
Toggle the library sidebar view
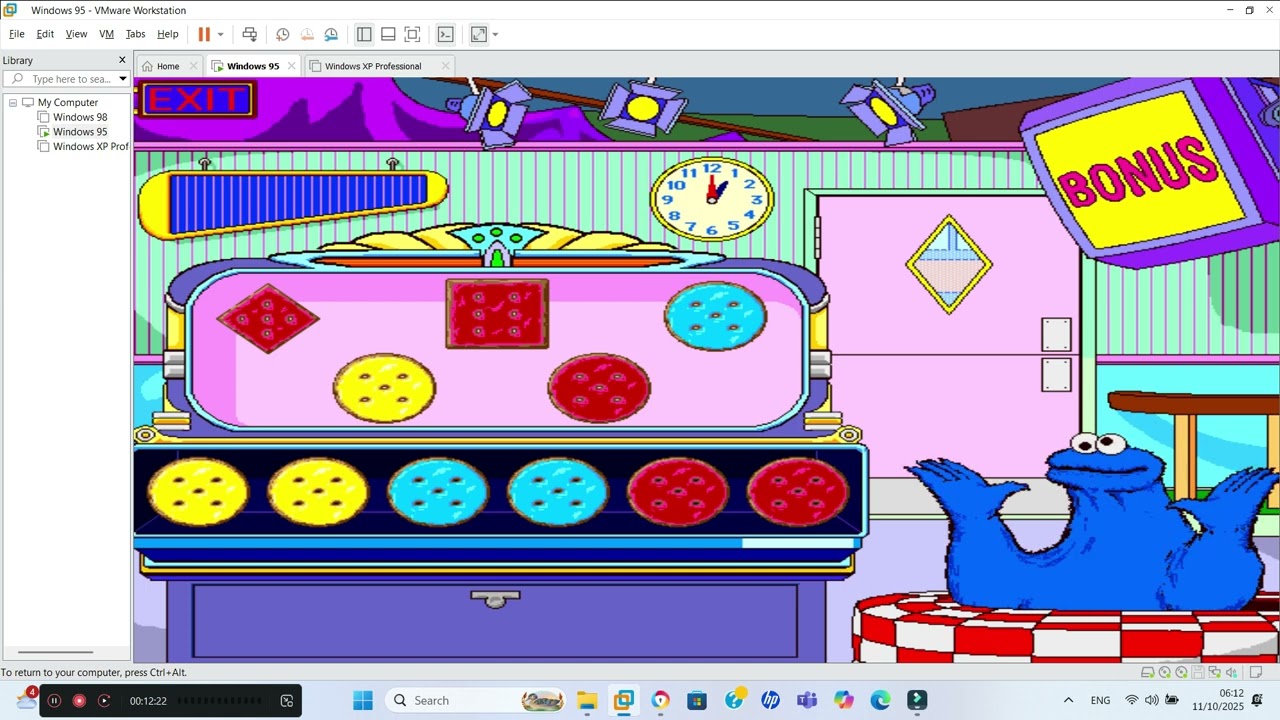coord(364,34)
